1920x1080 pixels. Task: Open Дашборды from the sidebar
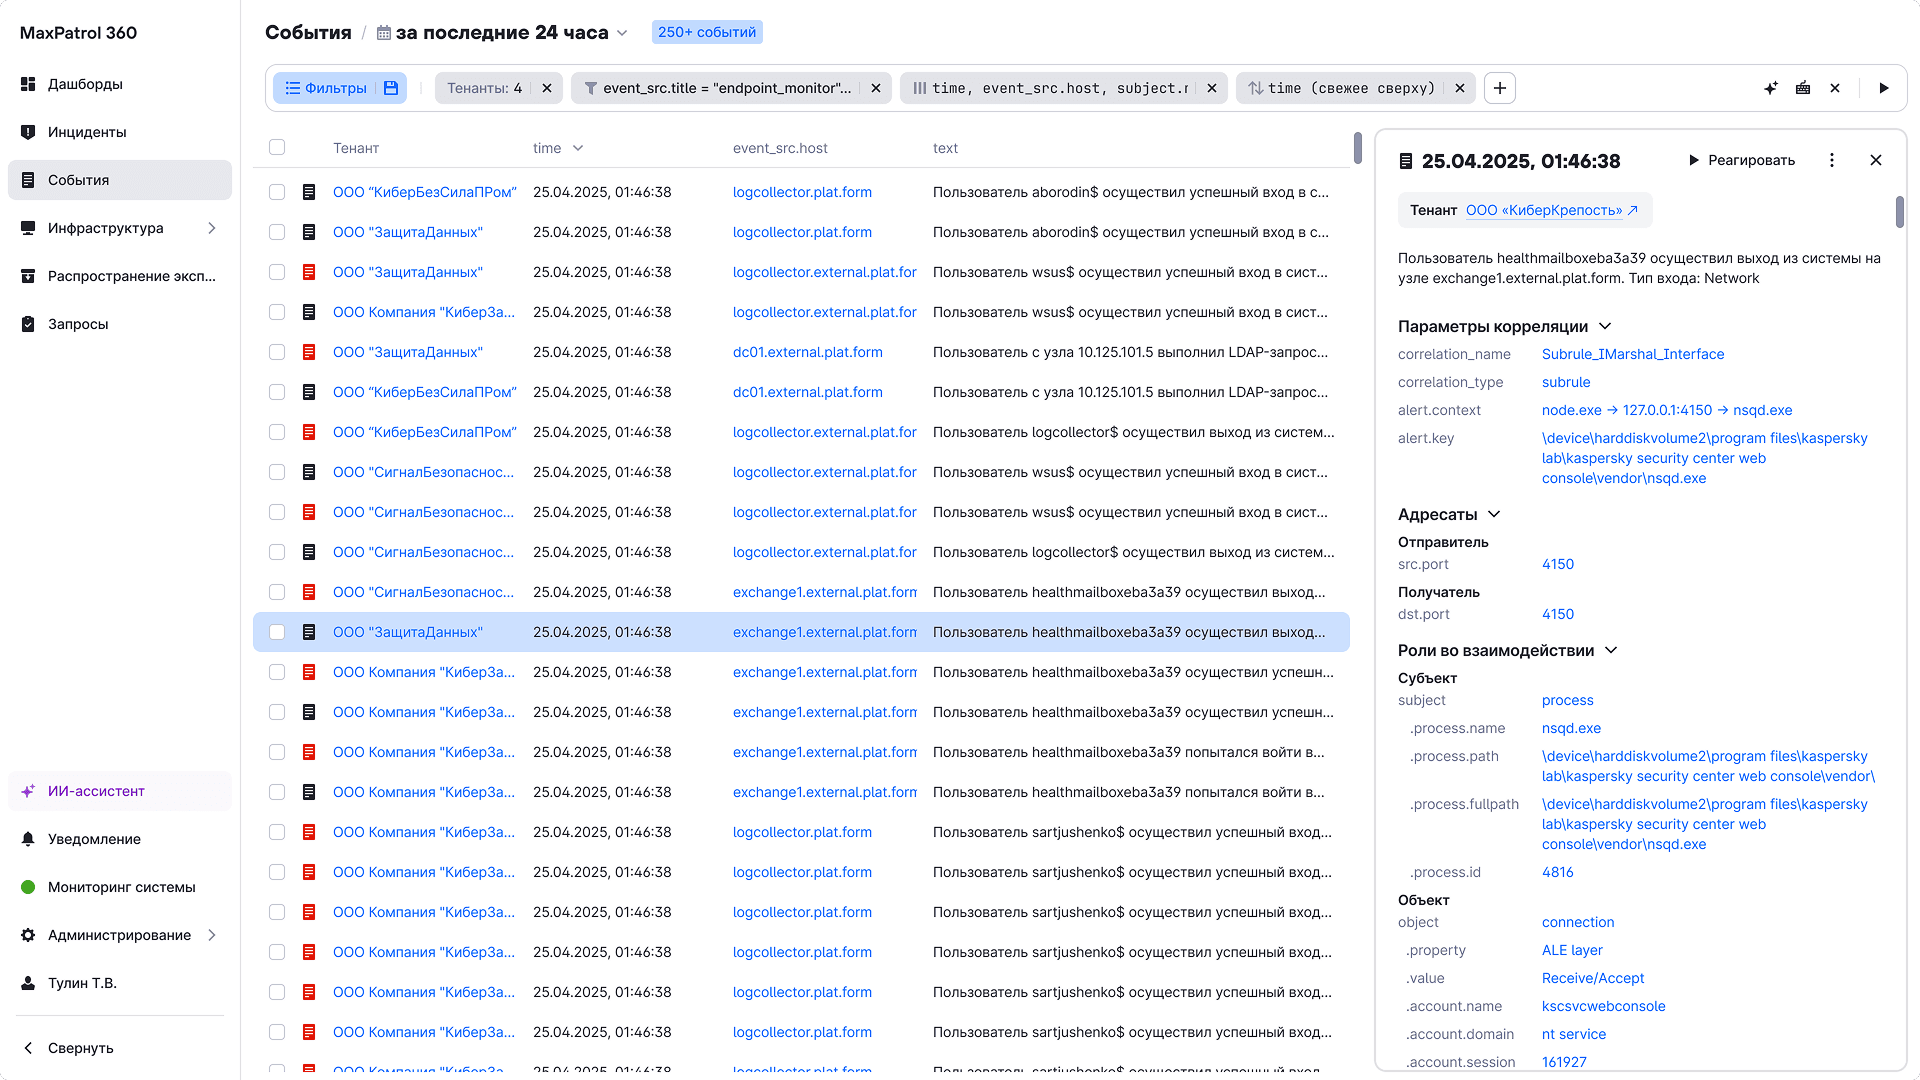[85, 84]
